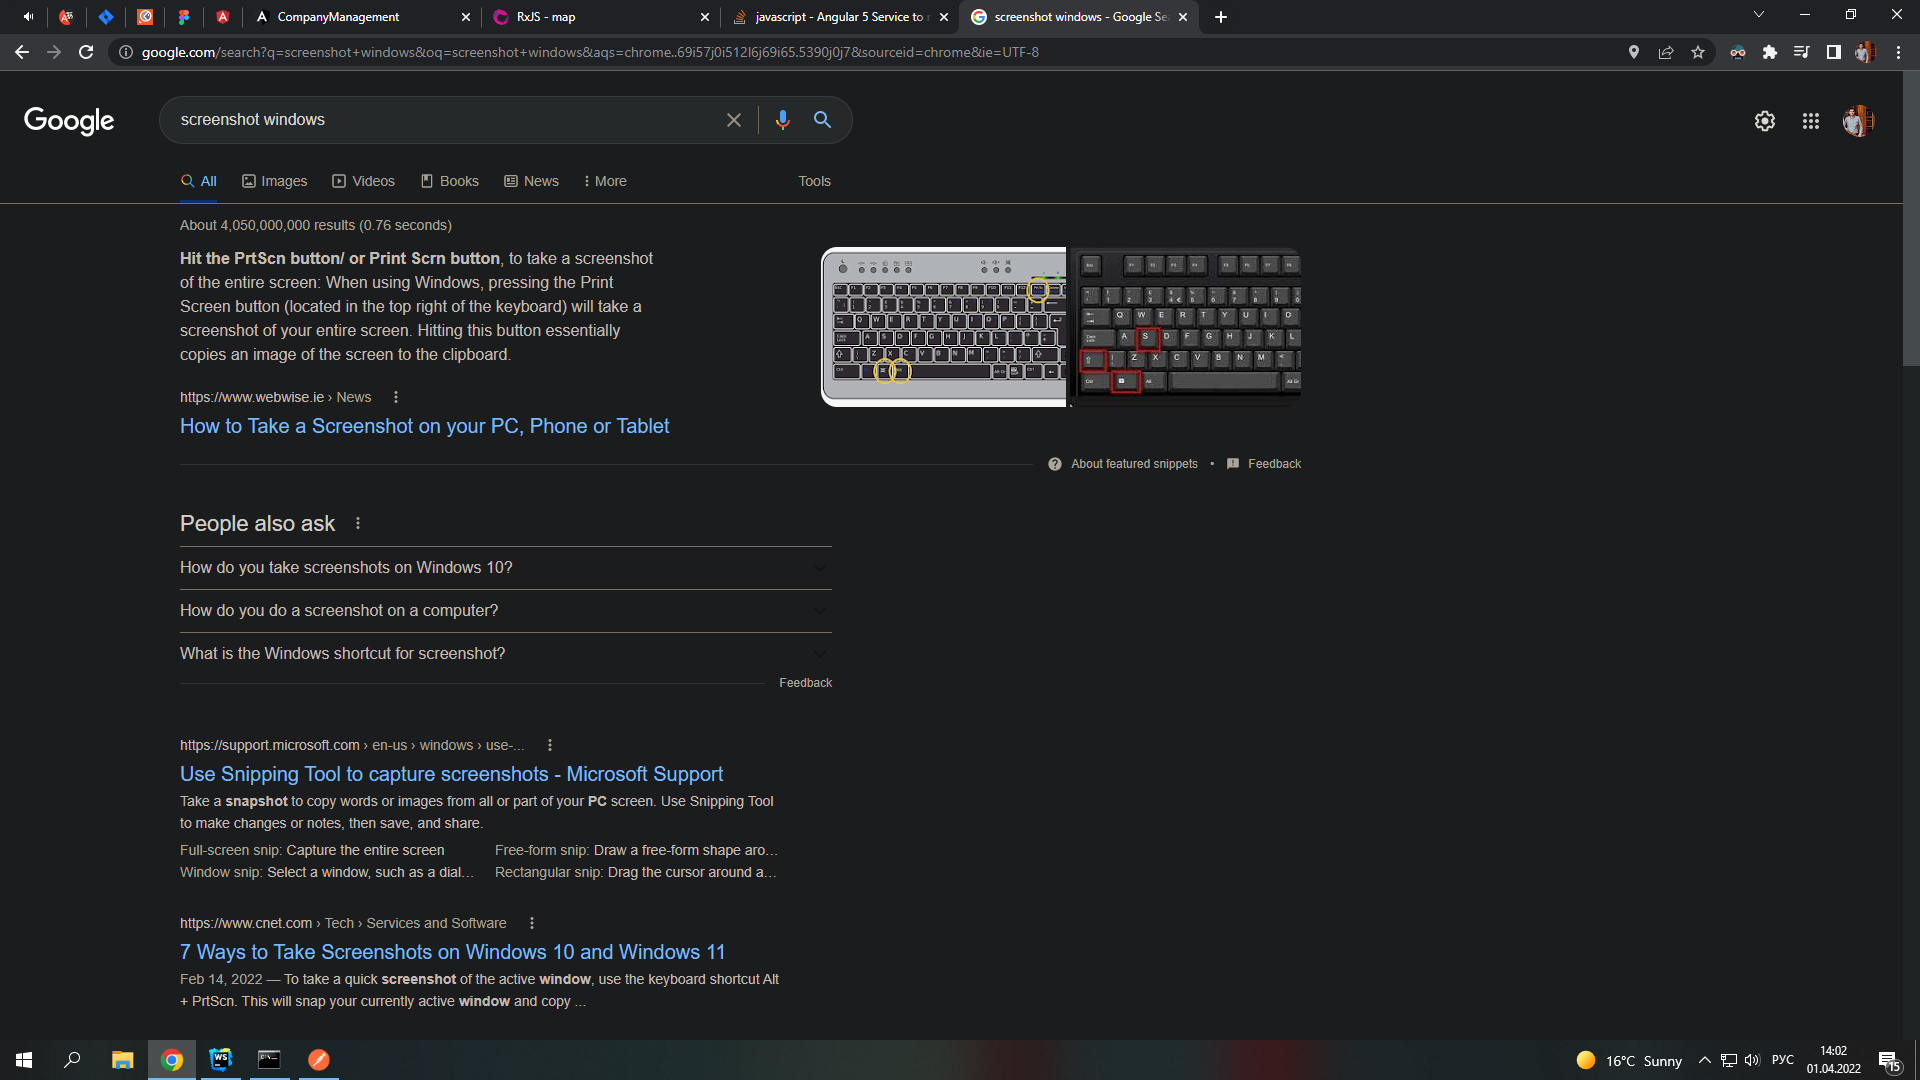The image size is (1920, 1080).
Task: Open Postman from the taskbar
Action: [318, 1060]
